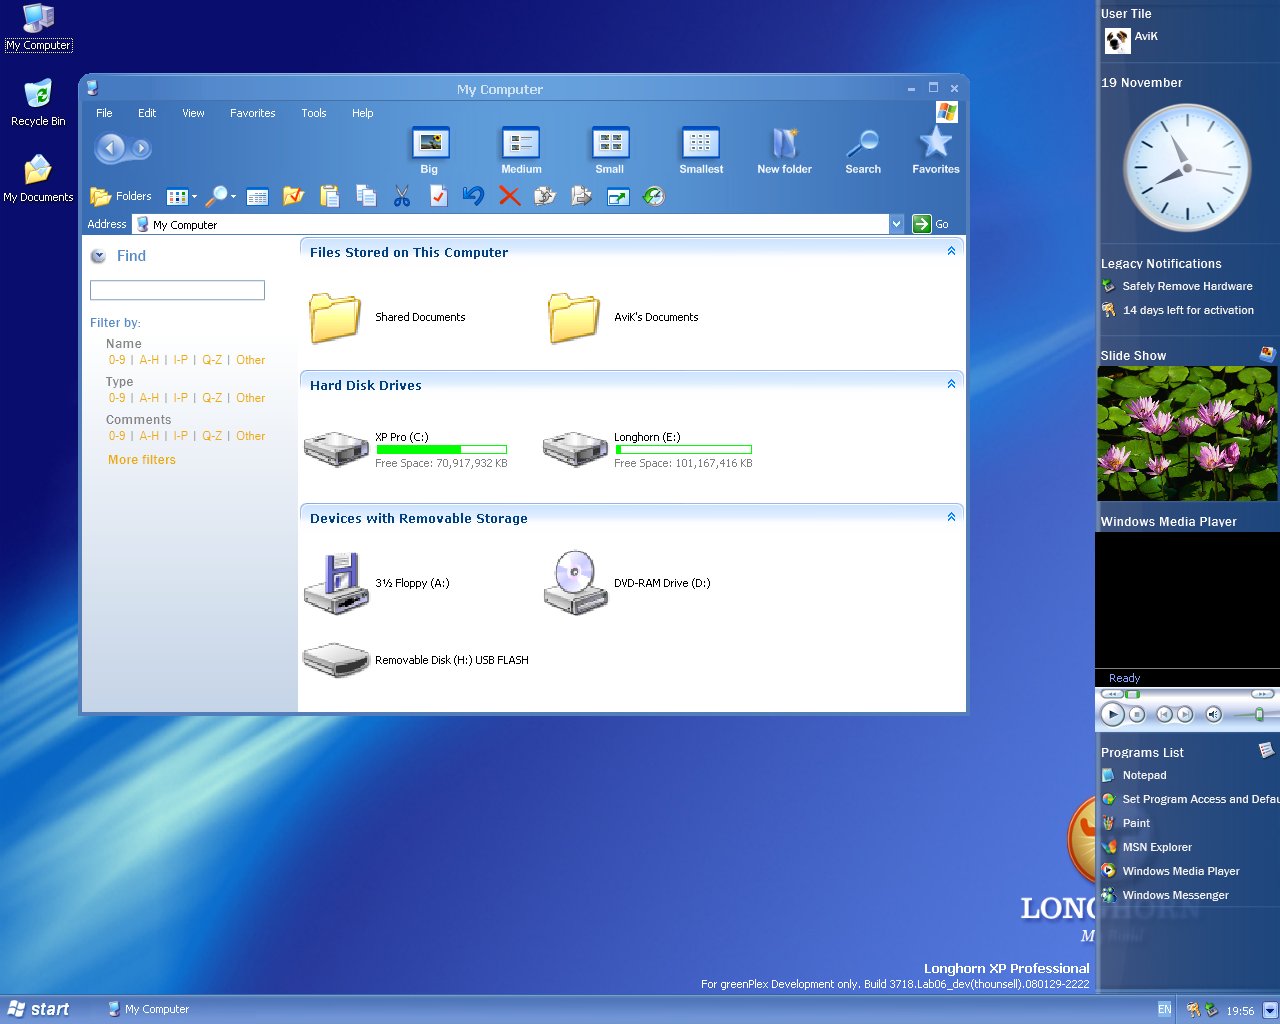Image resolution: width=1280 pixels, height=1024 pixels.
Task: Filter Comments by Q-Z
Action: [212, 436]
